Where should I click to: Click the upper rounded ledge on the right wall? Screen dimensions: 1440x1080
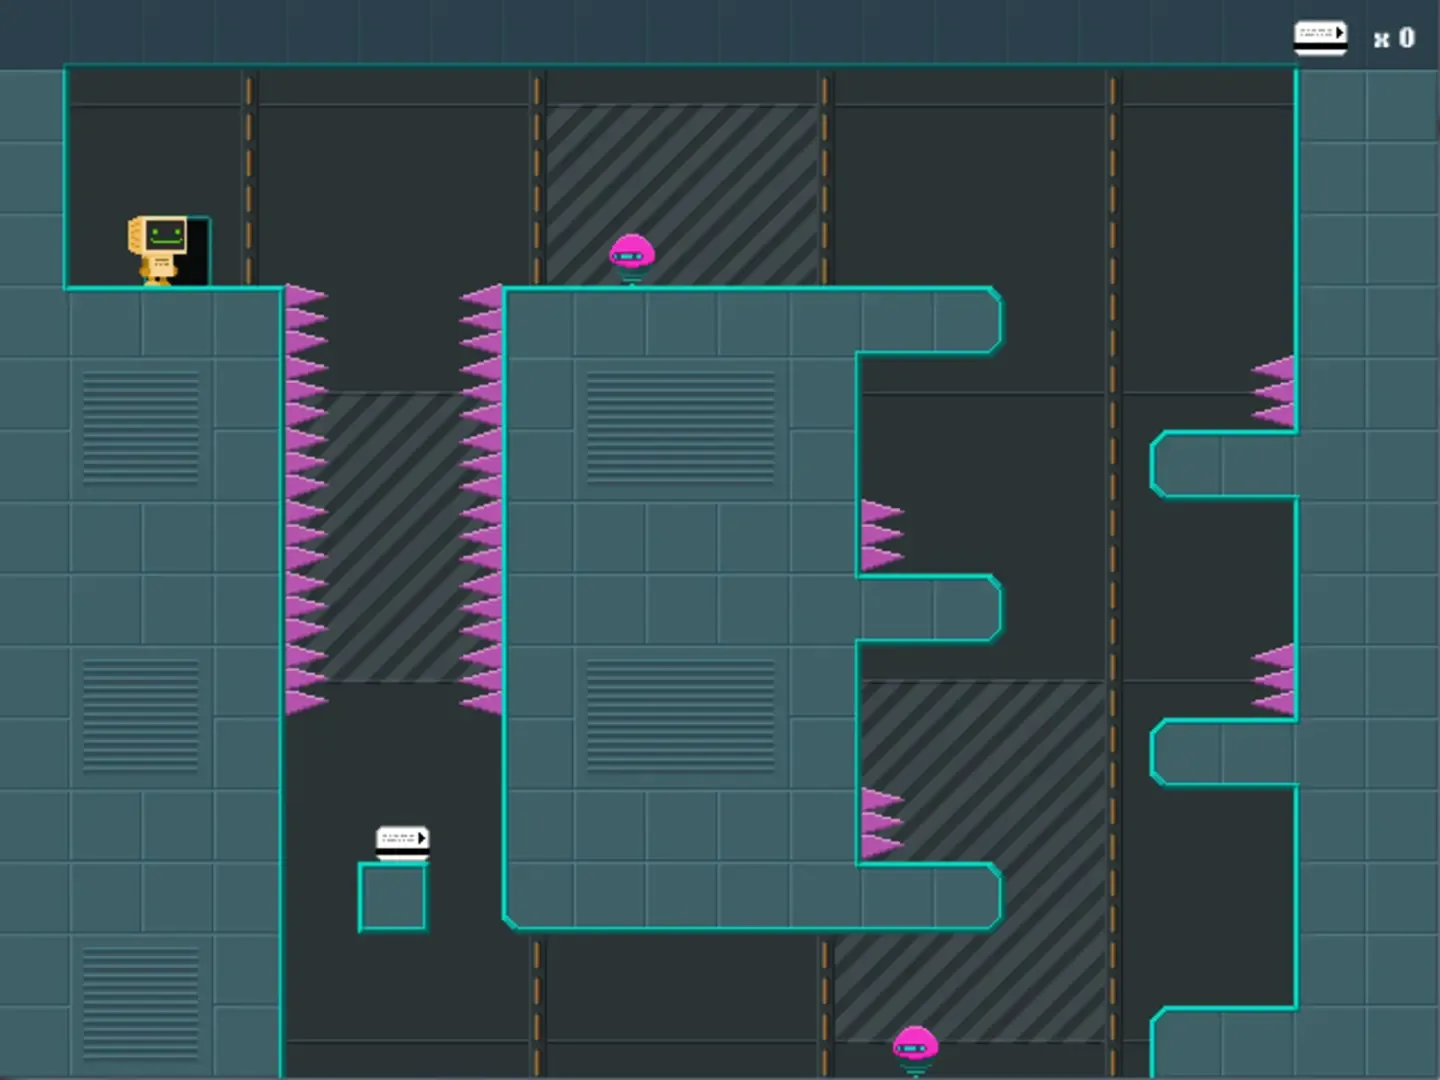[x=1223, y=464]
